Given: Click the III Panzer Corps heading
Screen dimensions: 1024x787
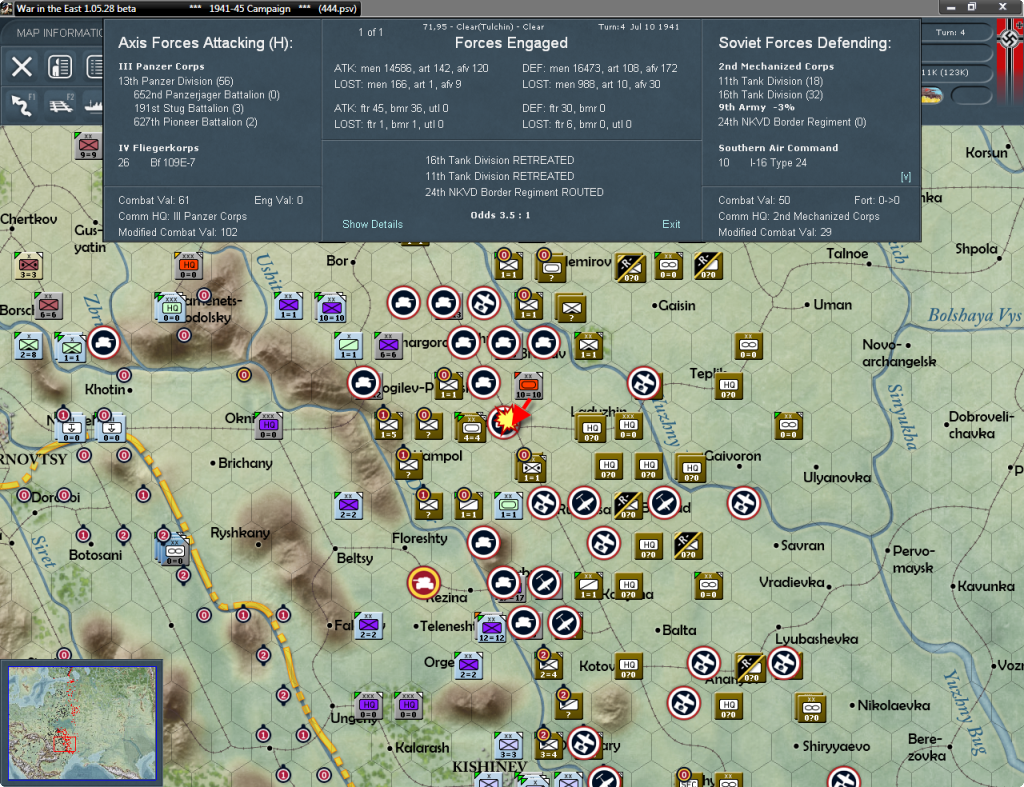Looking at the screenshot, I should coord(161,67).
